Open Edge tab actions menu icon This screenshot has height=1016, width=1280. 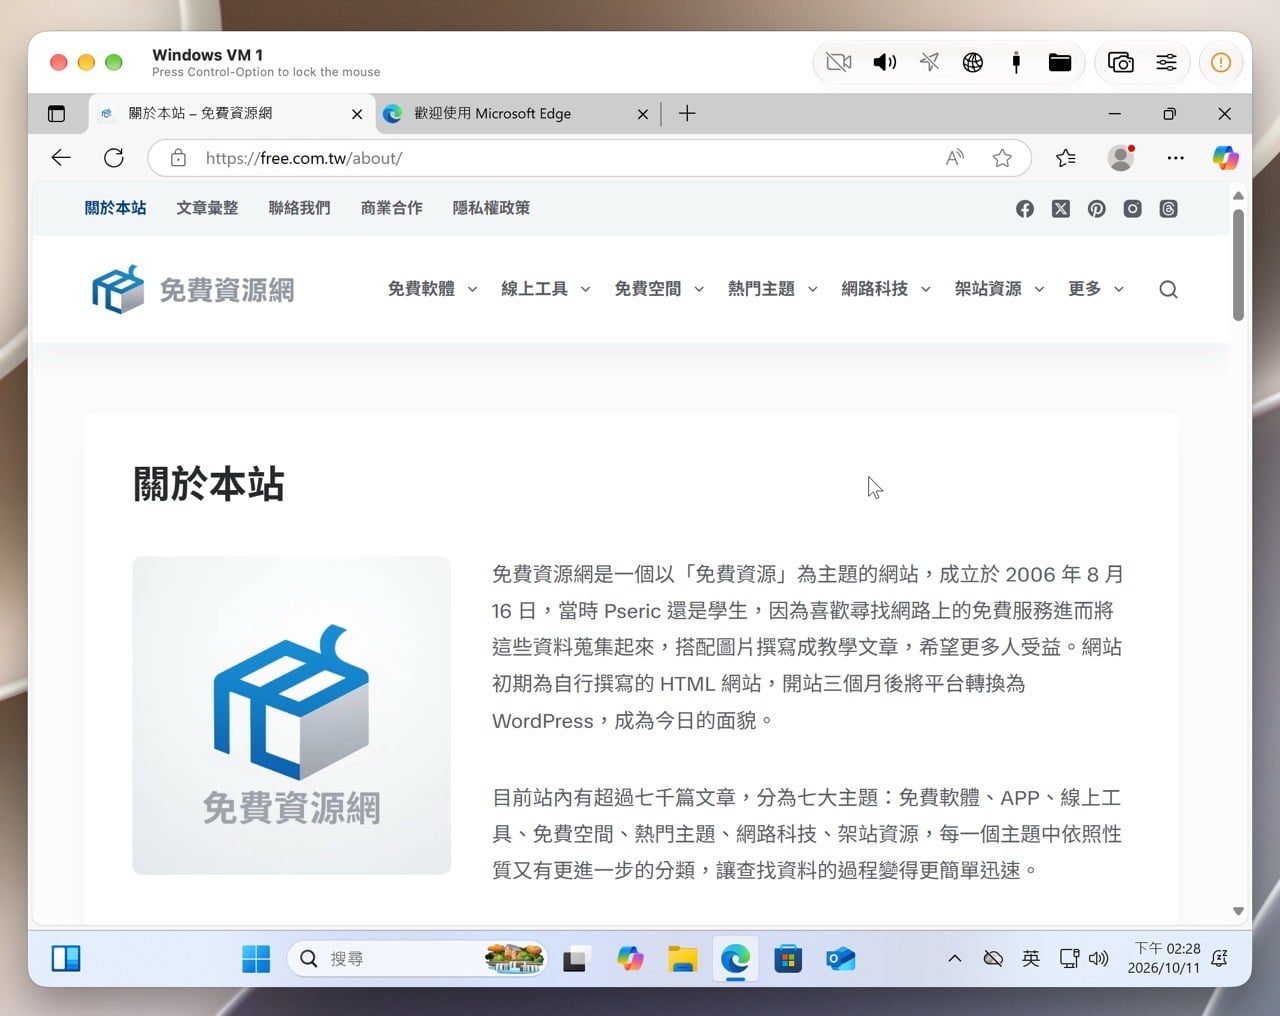[x=57, y=114]
